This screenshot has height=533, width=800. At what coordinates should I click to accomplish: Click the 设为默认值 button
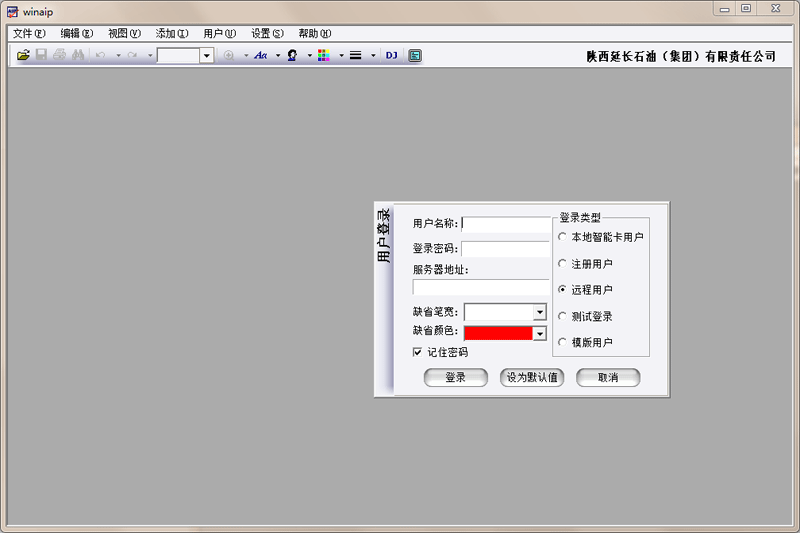click(x=532, y=378)
